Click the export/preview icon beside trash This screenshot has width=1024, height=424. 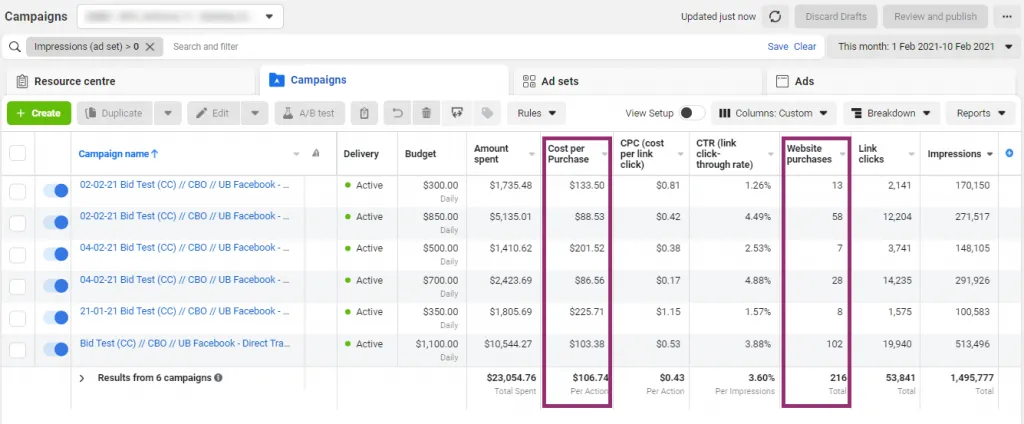[x=457, y=113]
